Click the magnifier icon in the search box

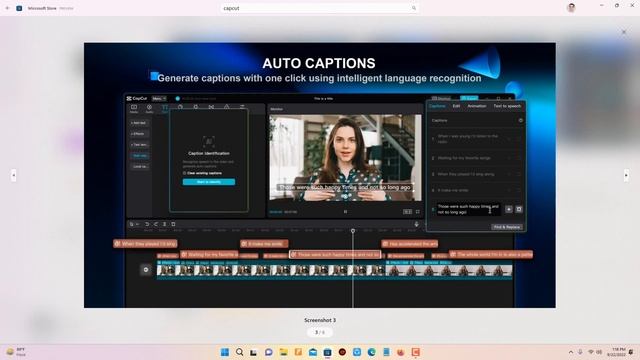[413, 8]
